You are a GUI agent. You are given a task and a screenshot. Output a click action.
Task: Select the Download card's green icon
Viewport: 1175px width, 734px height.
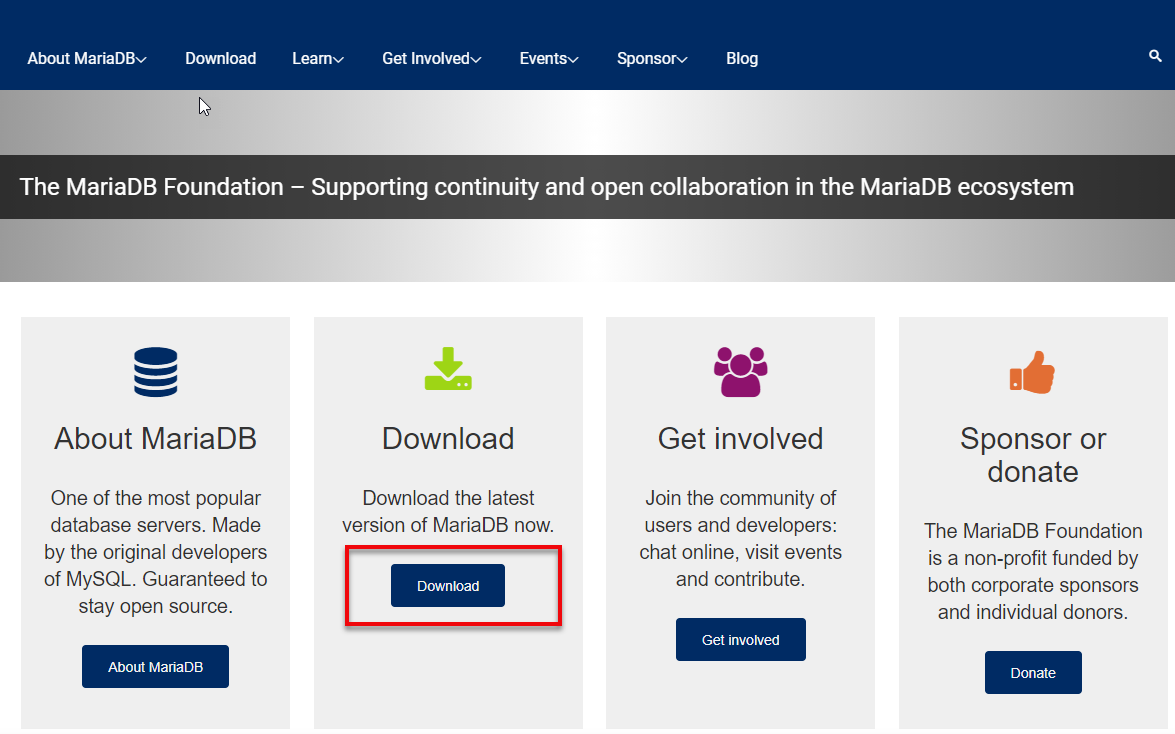447,369
